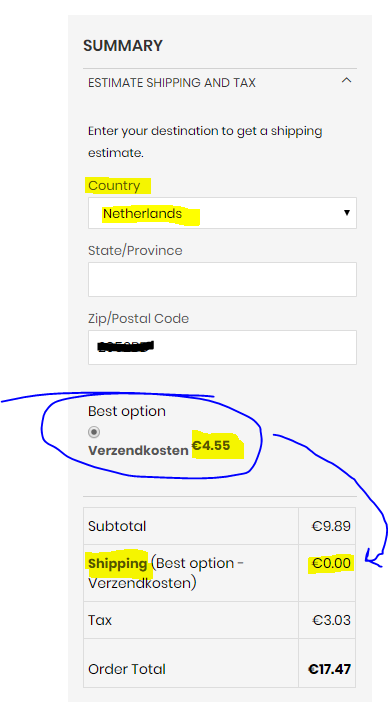Click the Verzendkosten €4.55 label

click(159, 449)
